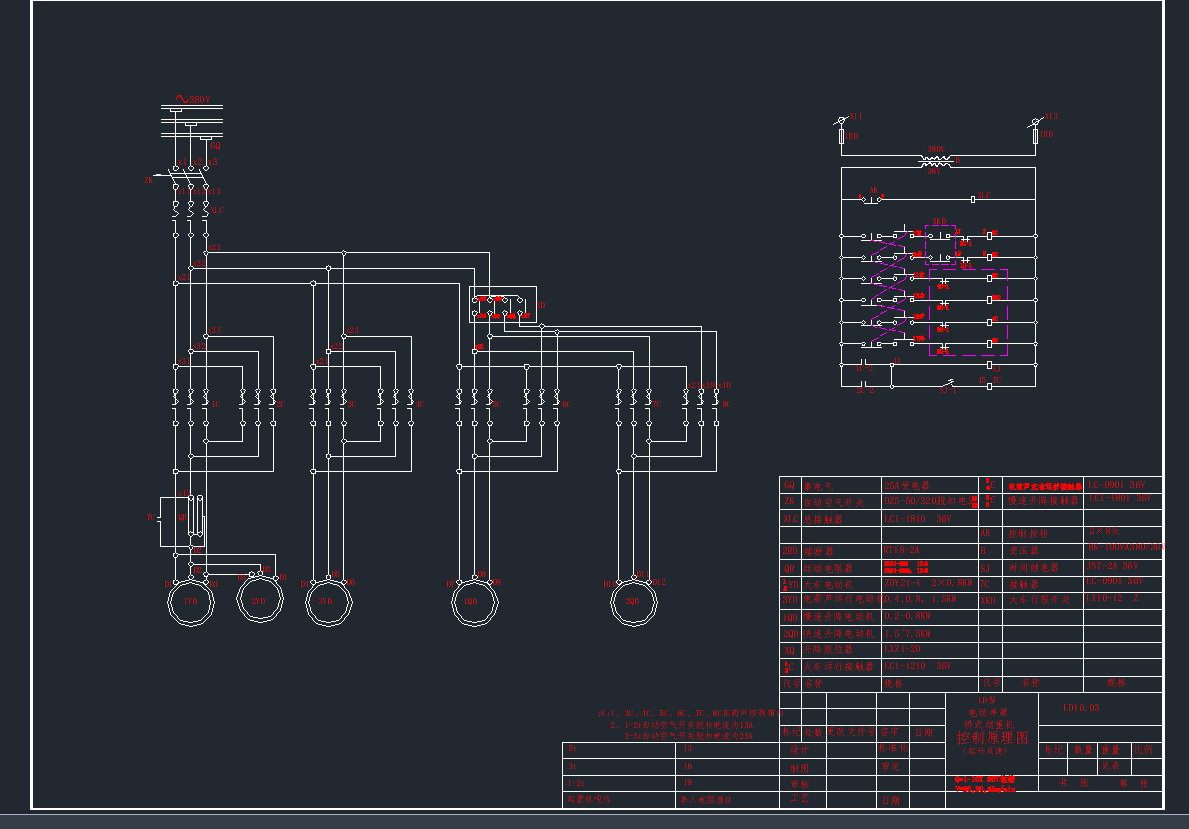Select the left 1RD fuse under X11
Image resolution: width=1189 pixels, height=829 pixels.
[842, 135]
